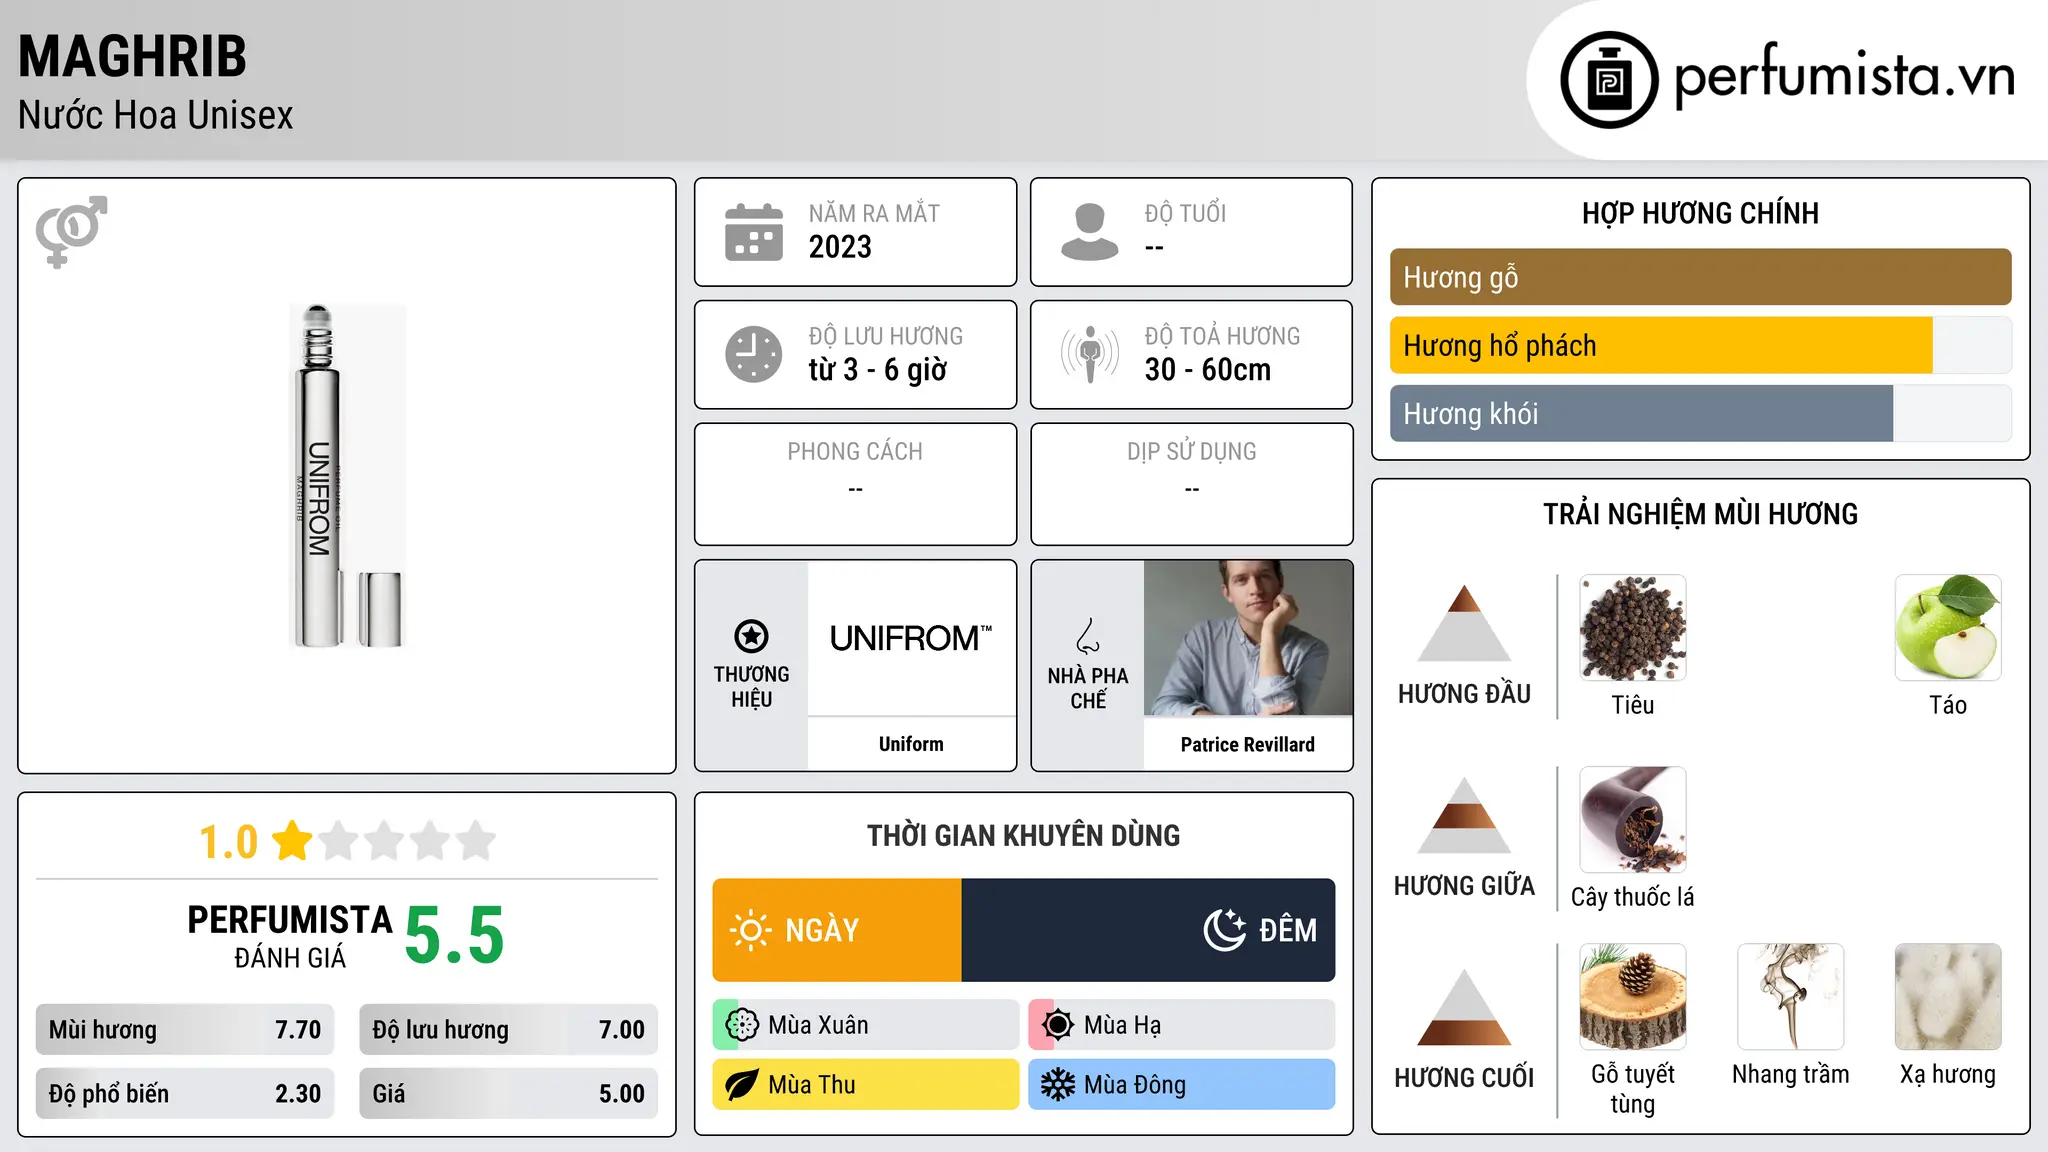Click the longevity value từ 3 - 6 giờ
This screenshot has height=1152, width=2048.
(877, 370)
